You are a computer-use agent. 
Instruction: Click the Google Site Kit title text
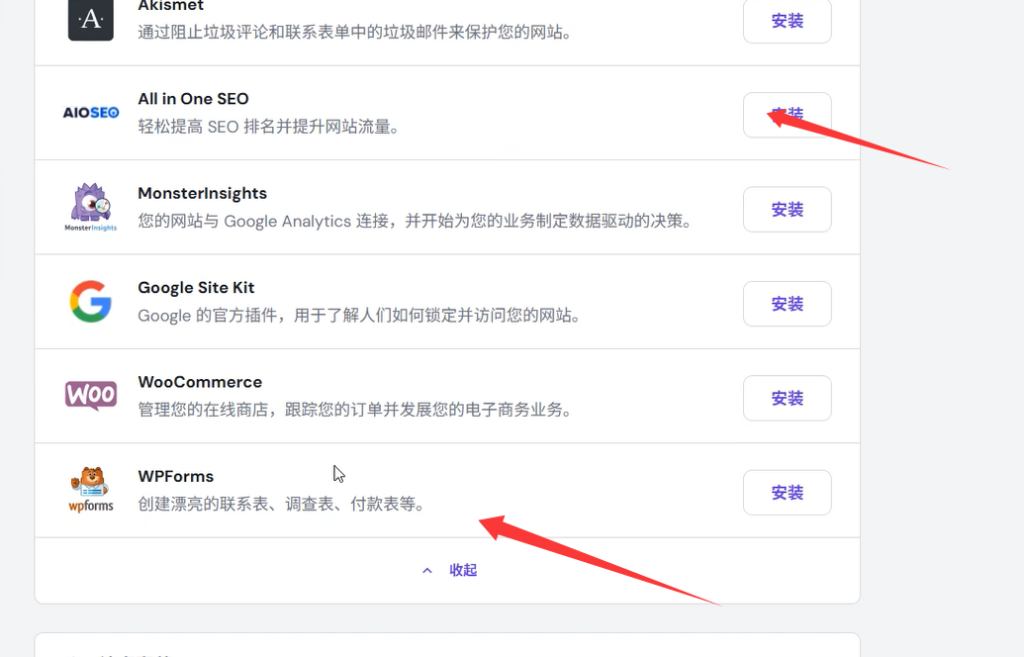click(196, 288)
